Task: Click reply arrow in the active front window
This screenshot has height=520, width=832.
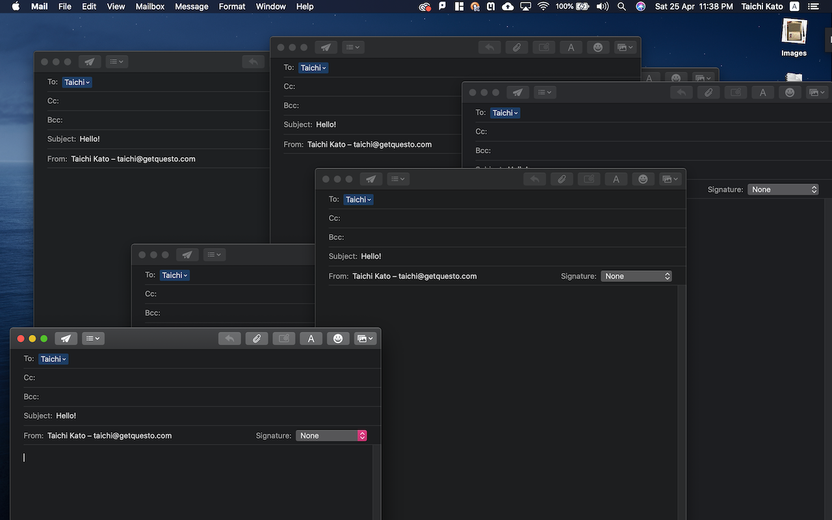Action: click(229, 339)
